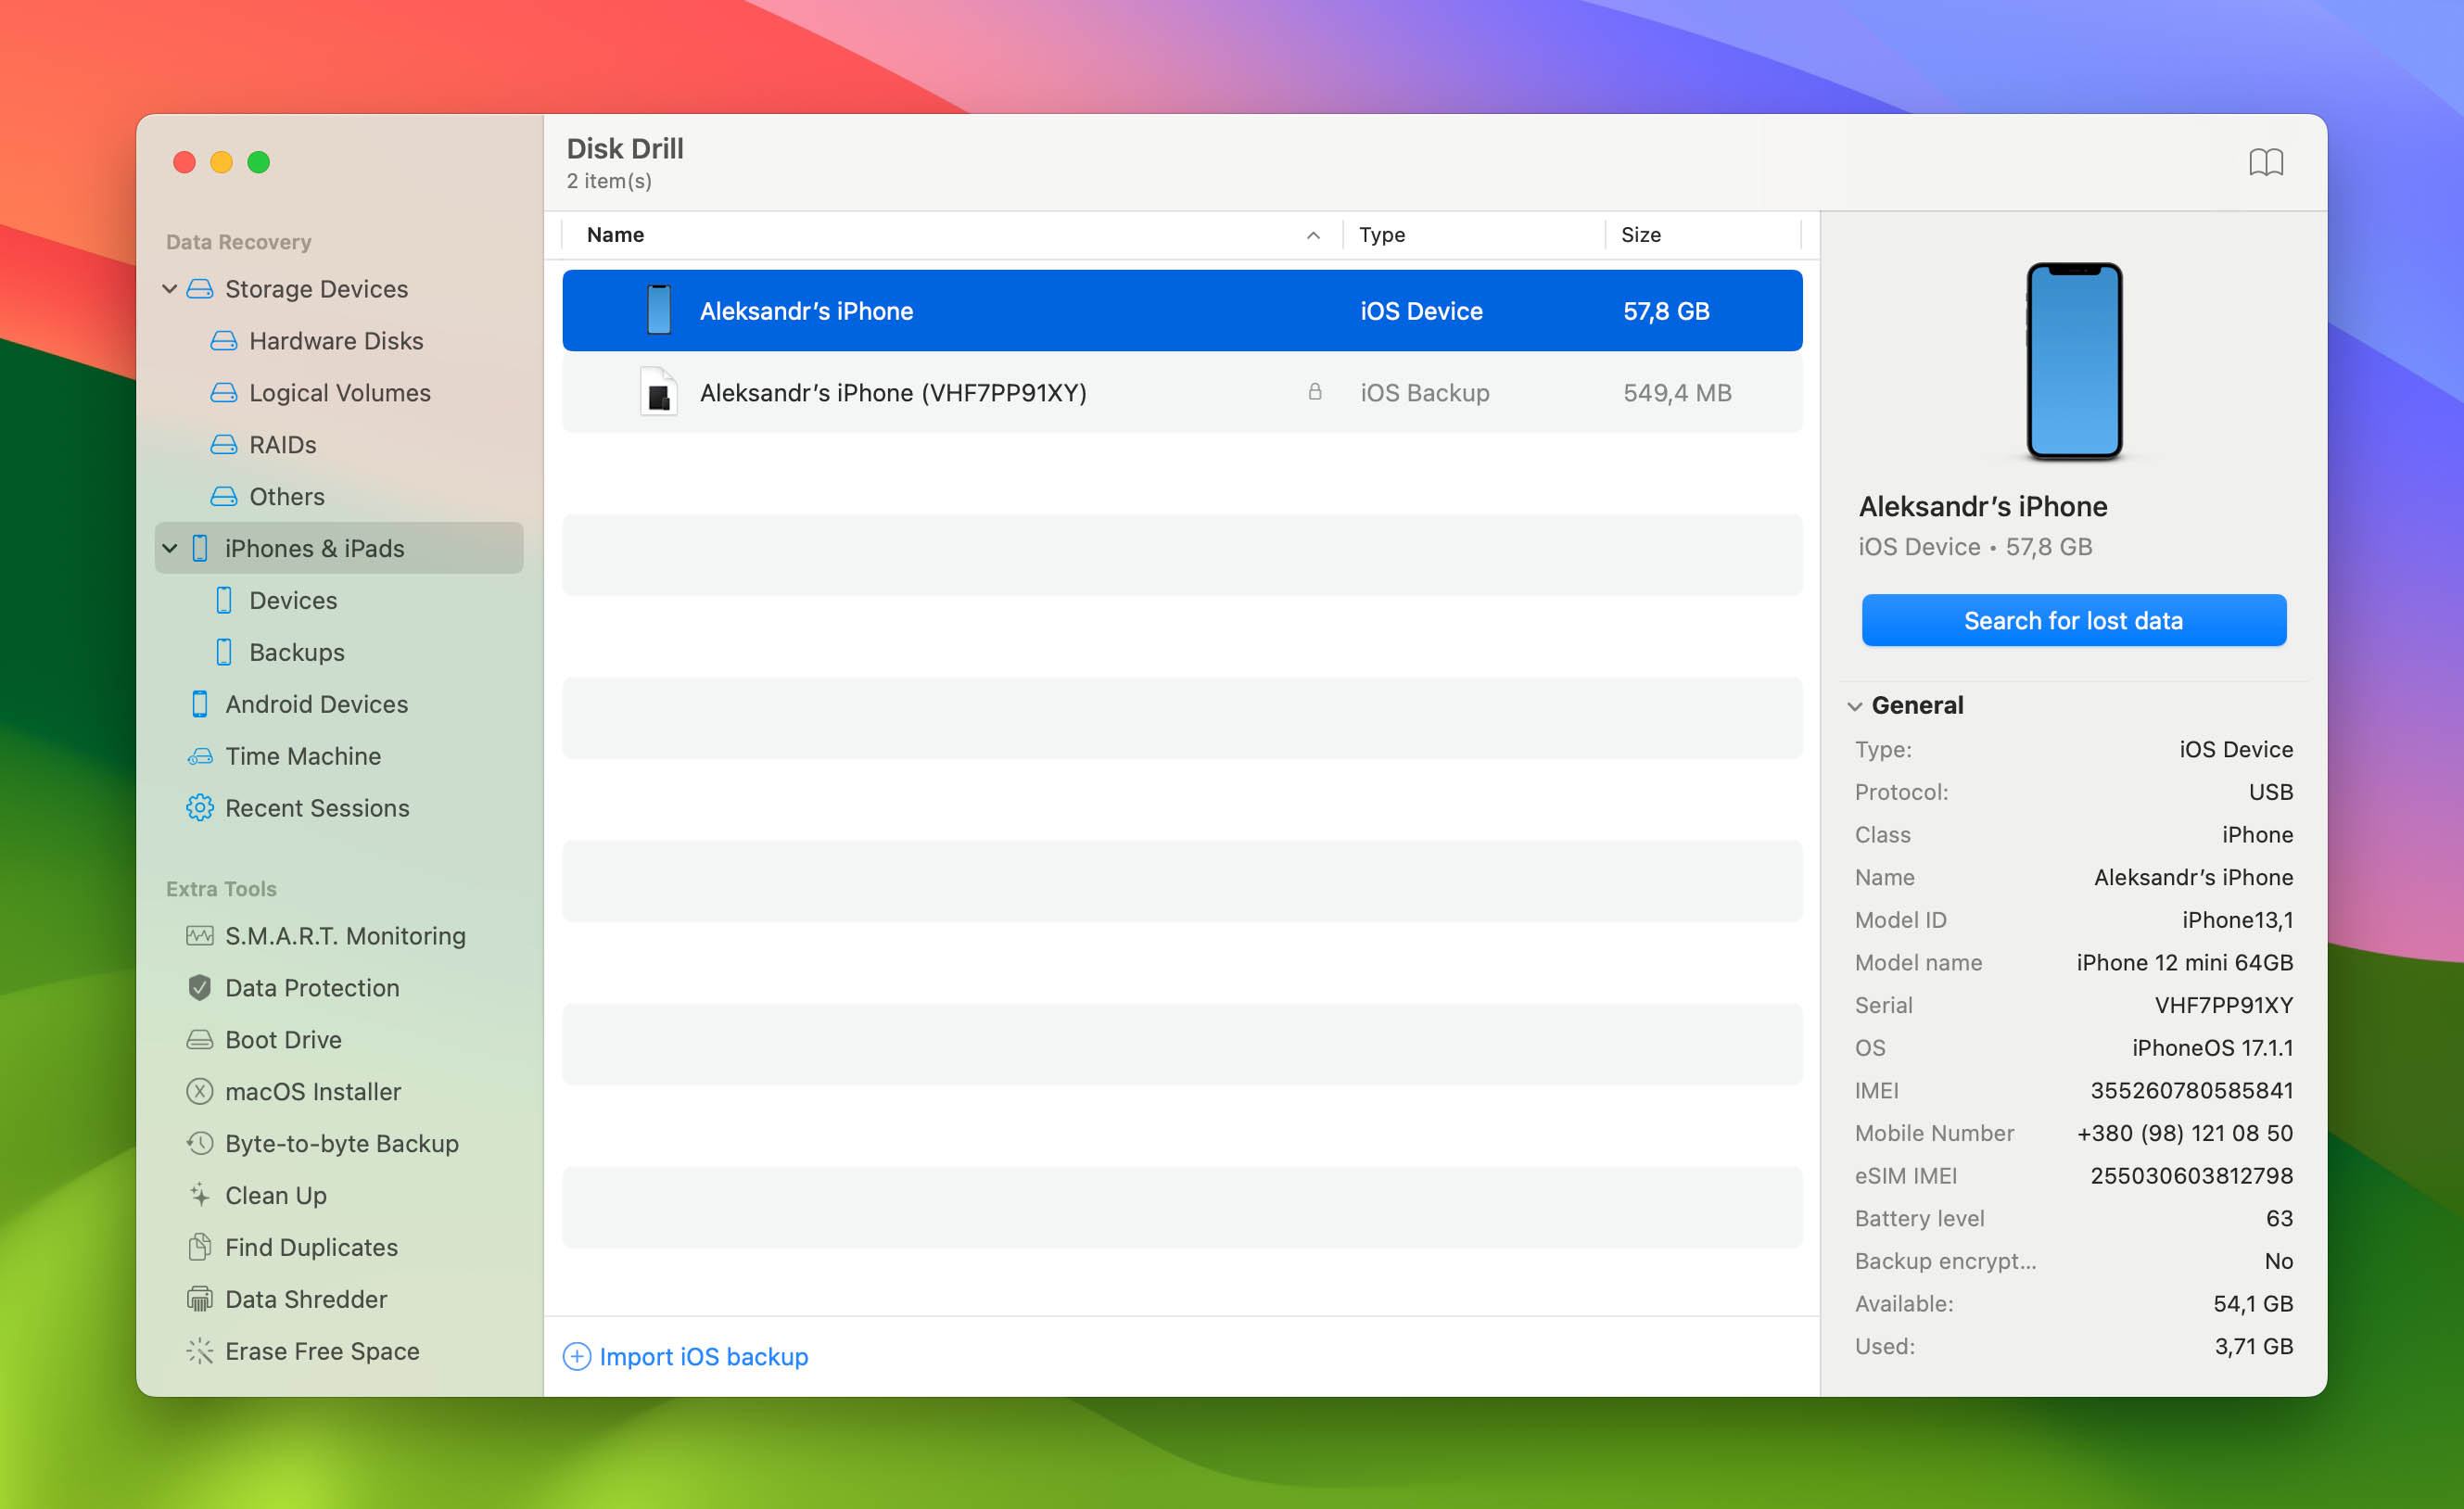Click the macOS Installer icon

click(x=200, y=1092)
